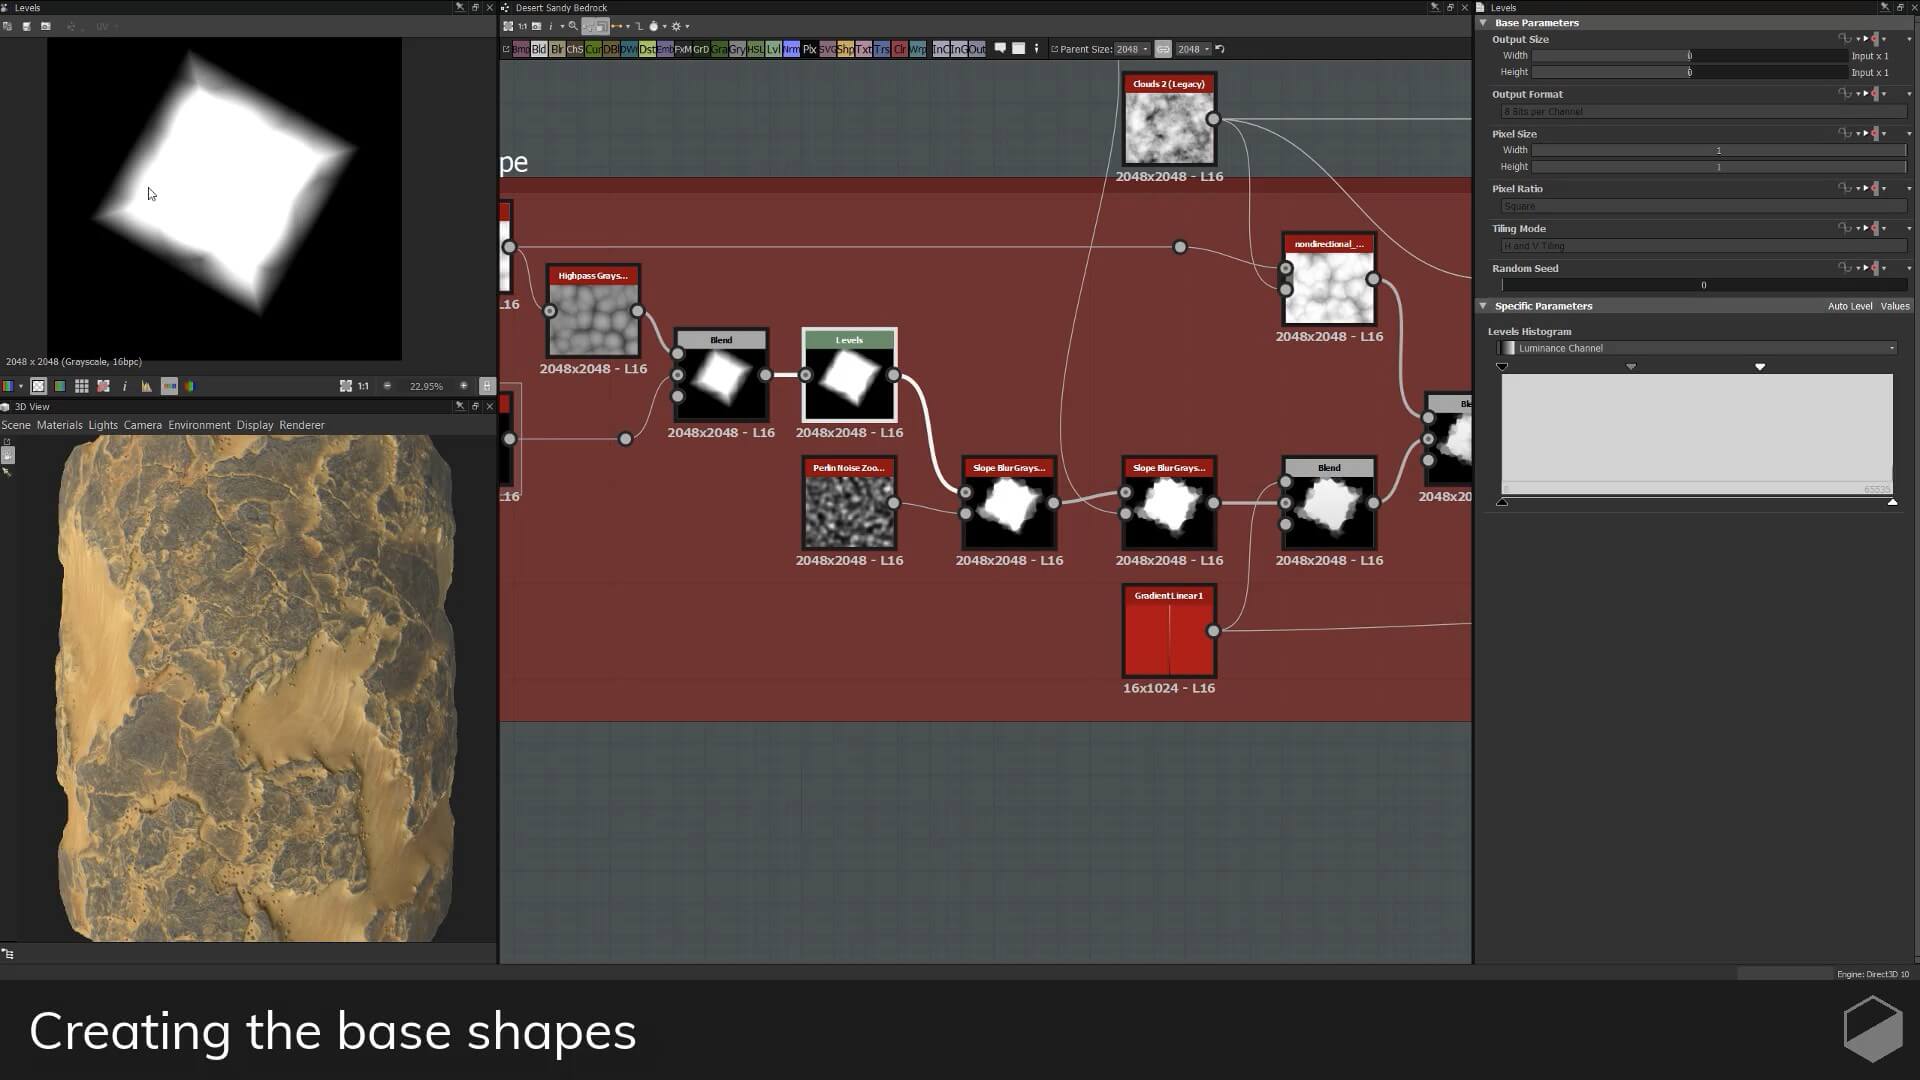Viewport: 1920px width, 1080px height.
Task: Show the histogram in the 2D view
Action: pos(146,386)
